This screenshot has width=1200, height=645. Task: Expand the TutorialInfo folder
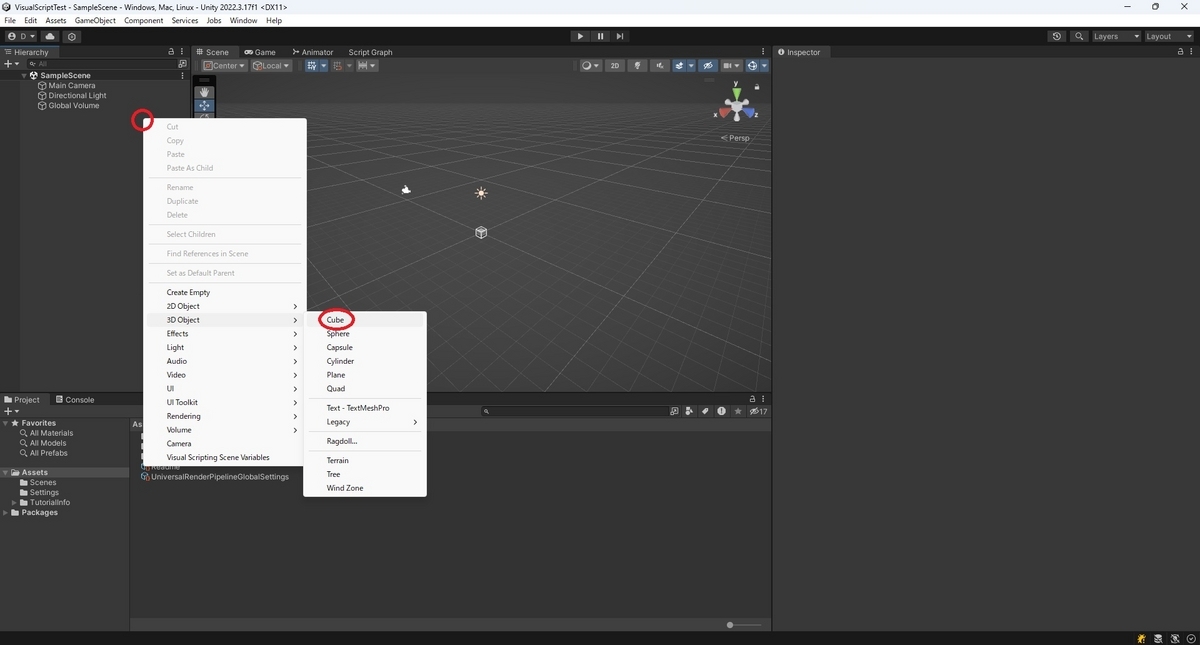[x=14, y=503]
